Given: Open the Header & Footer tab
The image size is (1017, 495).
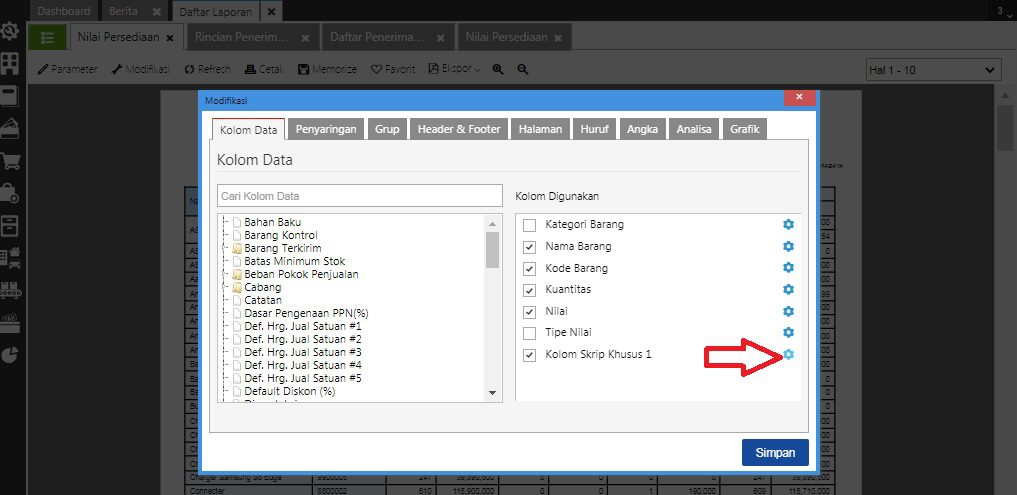Looking at the screenshot, I should (x=459, y=129).
